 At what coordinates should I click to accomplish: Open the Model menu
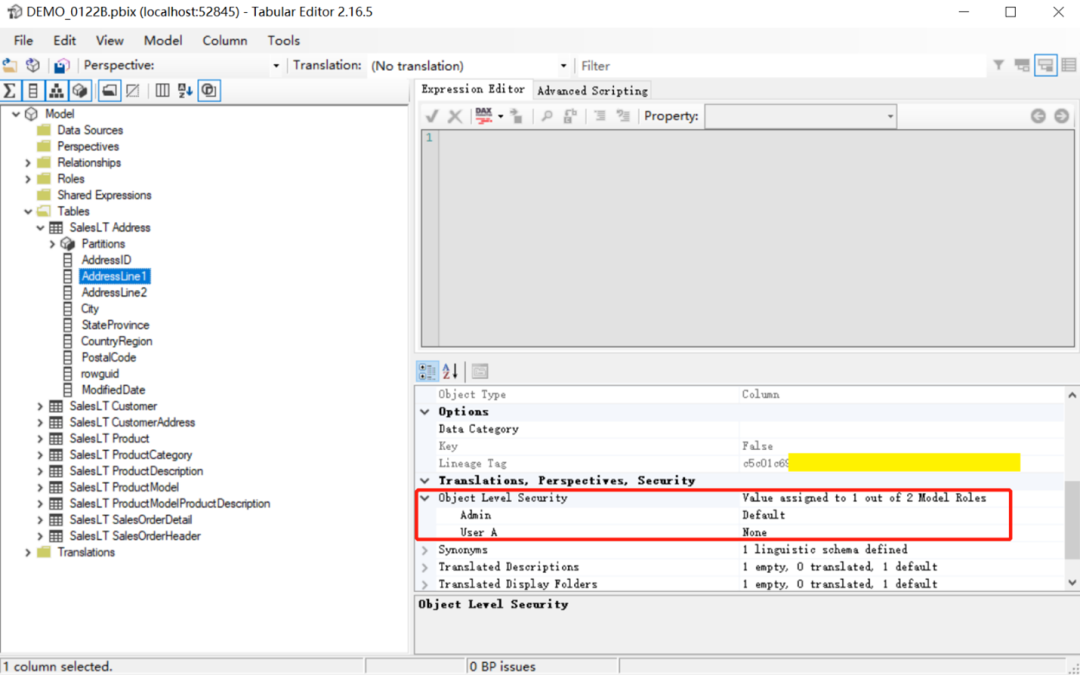pyautogui.click(x=163, y=41)
